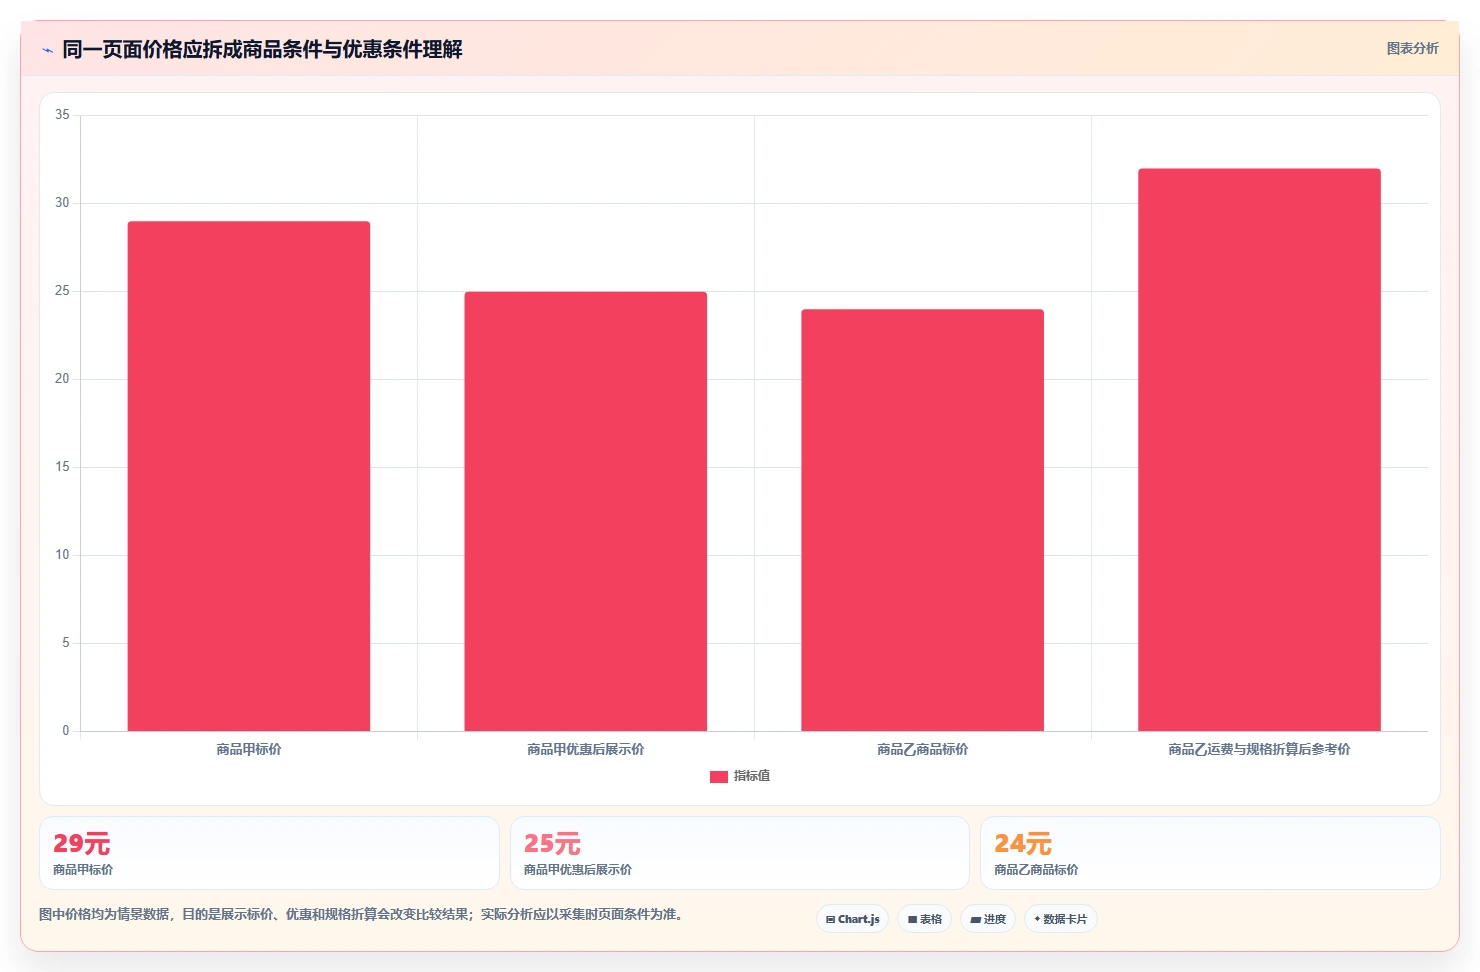Image resolution: width=1480 pixels, height=972 pixels.
Task: Click the y-axis value 20
Action: point(62,379)
